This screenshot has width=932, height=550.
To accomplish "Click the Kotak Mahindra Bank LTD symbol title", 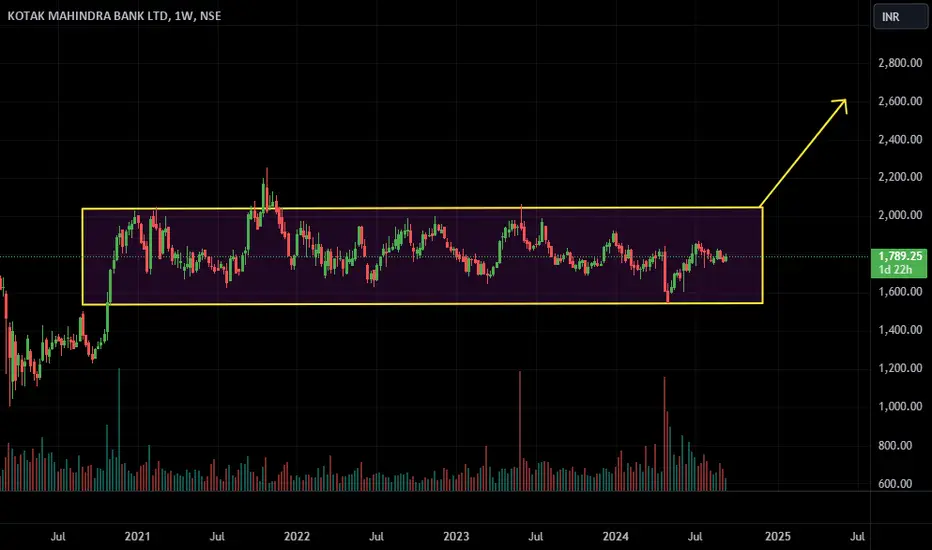I will coord(87,16).
